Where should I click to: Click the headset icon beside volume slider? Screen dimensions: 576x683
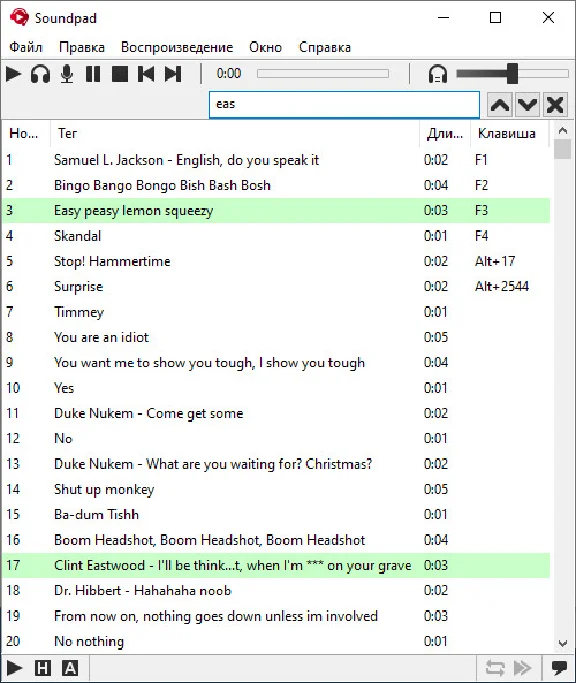click(437, 74)
